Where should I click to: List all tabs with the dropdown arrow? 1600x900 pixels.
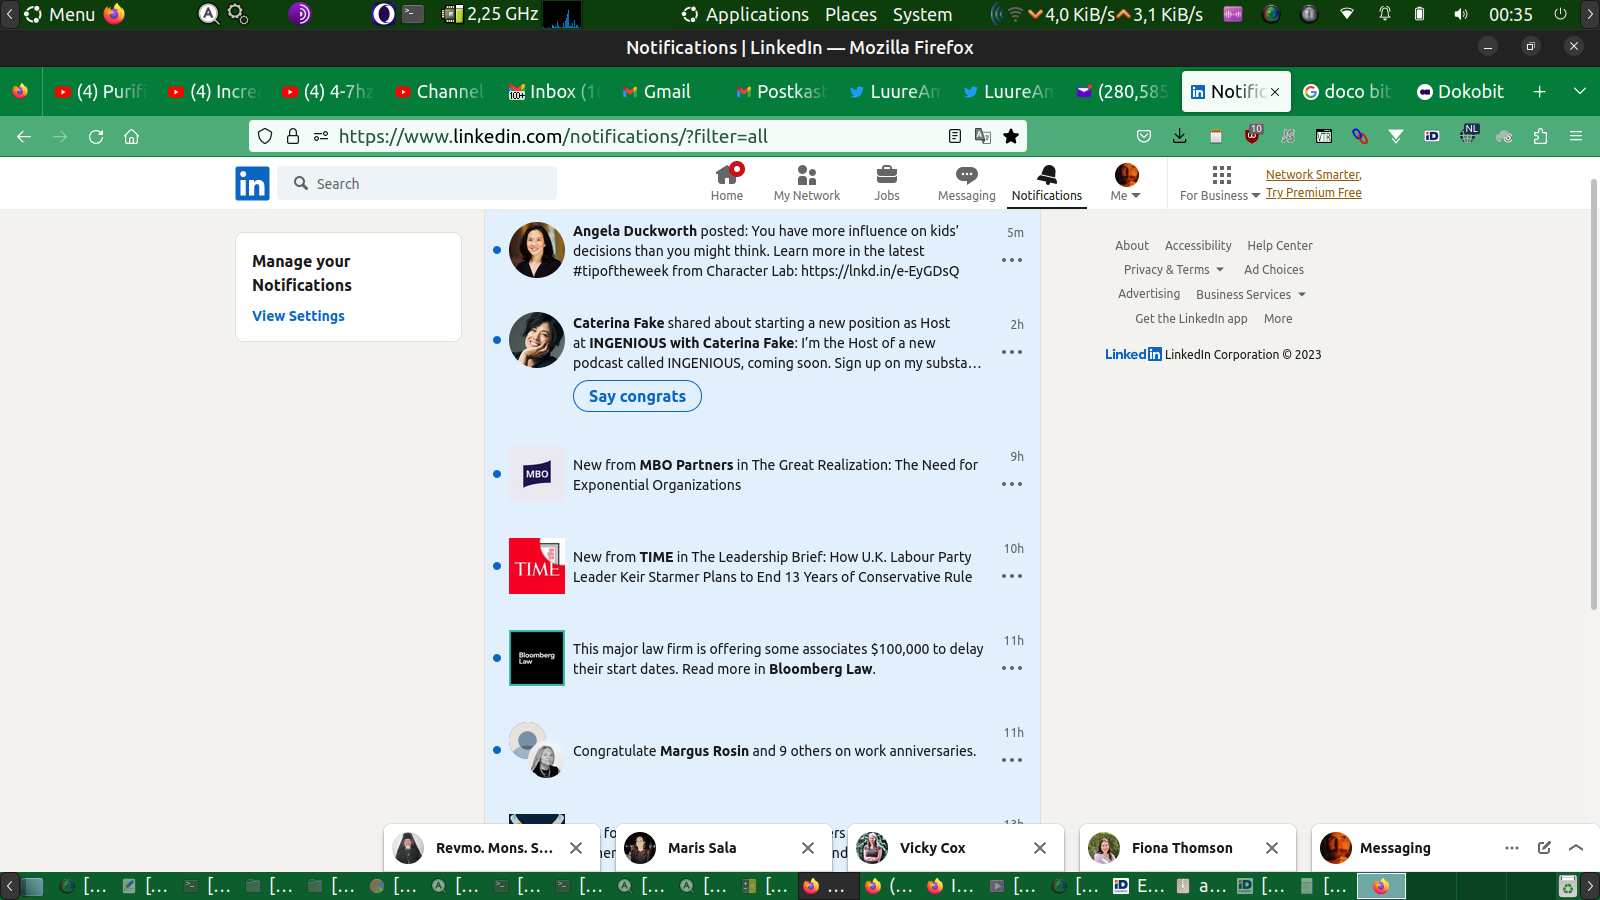[x=1580, y=92]
